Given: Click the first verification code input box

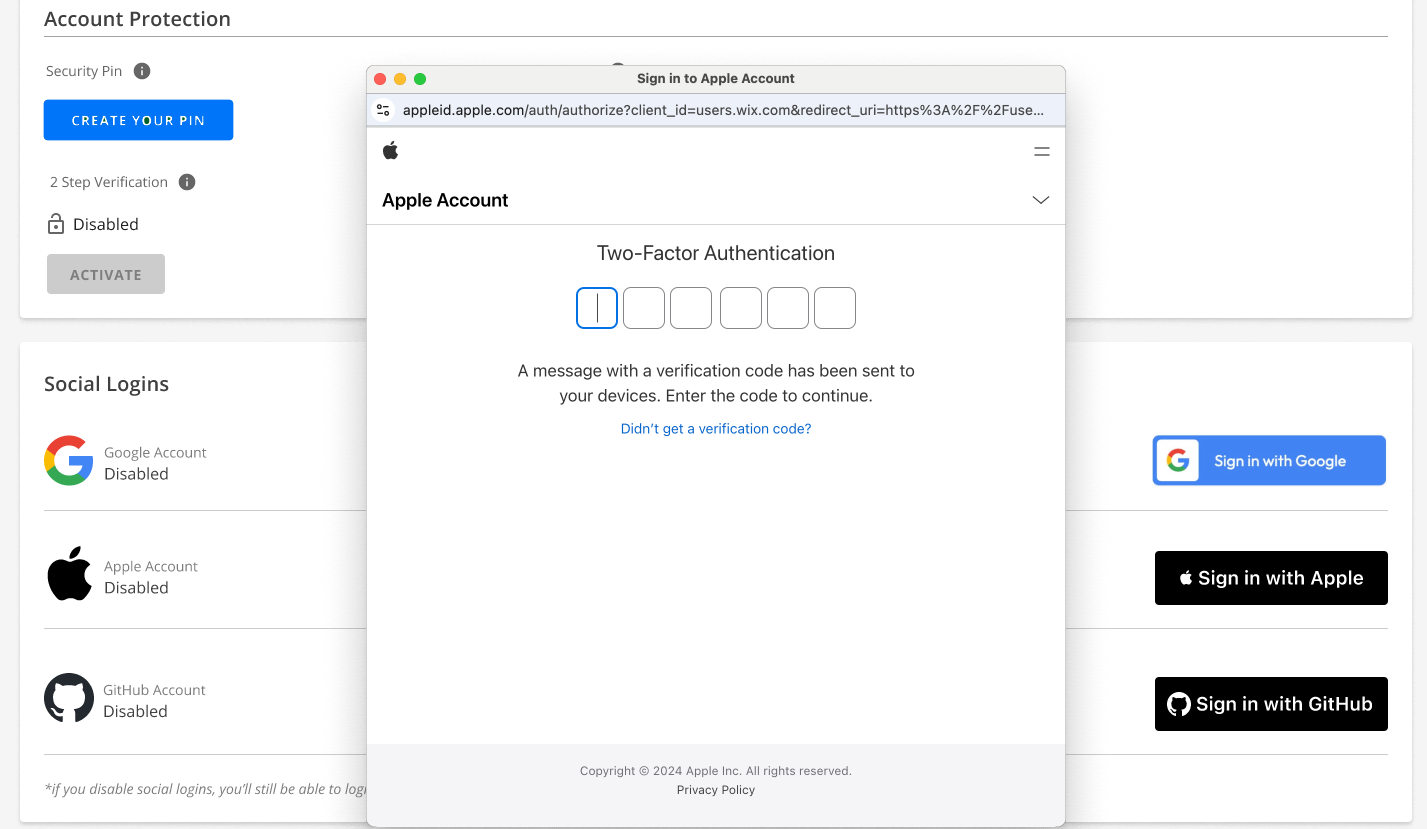Looking at the screenshot, I should click(x=597, y=308).
